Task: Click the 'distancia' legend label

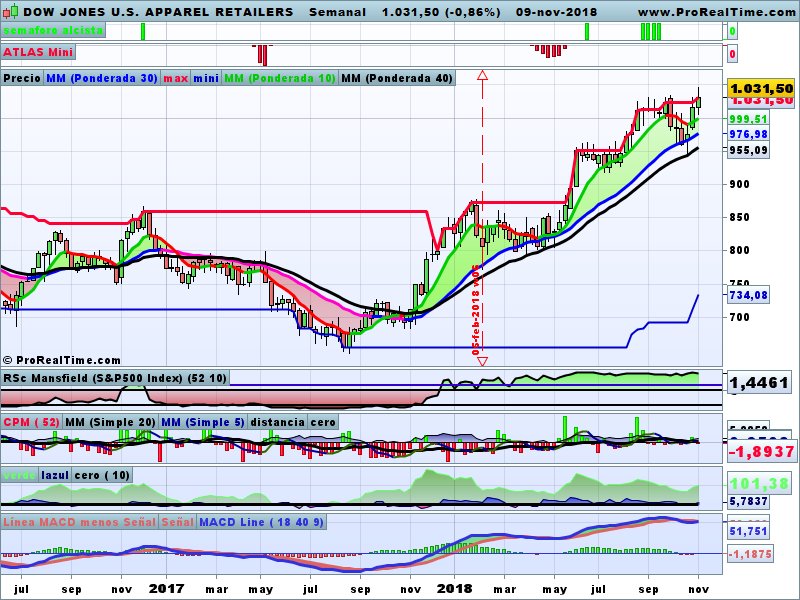Action: (x=278, y=422)
